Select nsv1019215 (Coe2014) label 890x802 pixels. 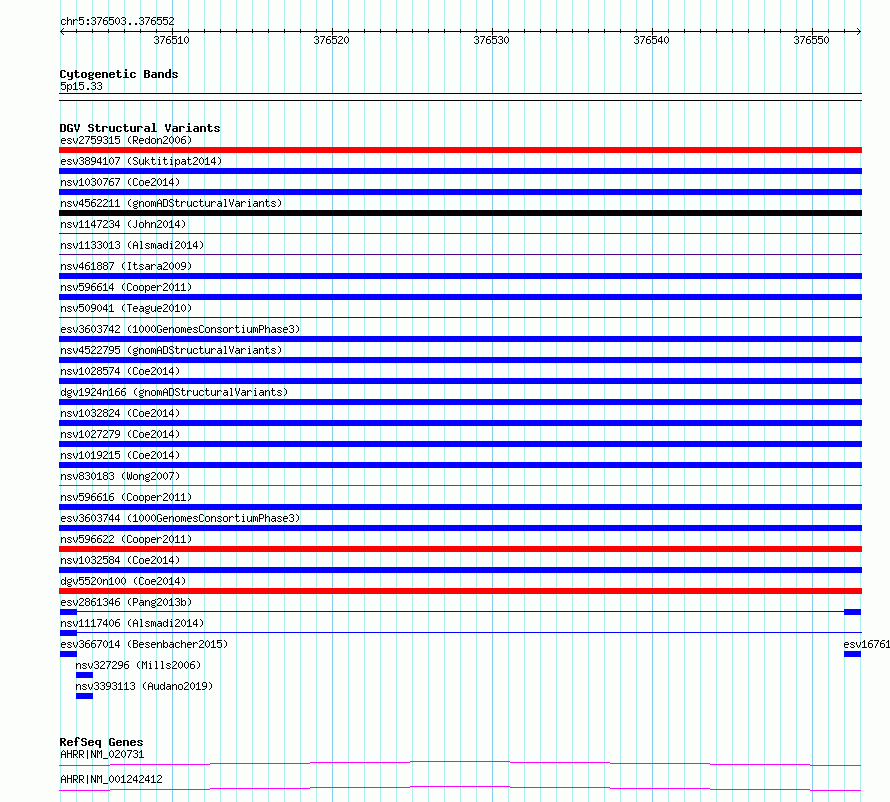pyautogui.click(x=120, y=455)
